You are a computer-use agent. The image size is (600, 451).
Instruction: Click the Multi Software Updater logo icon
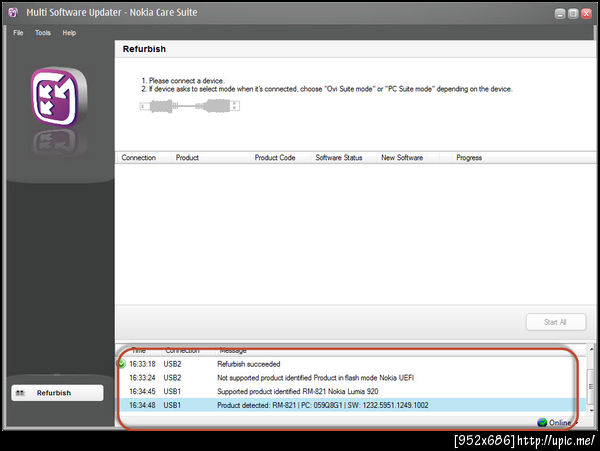click(x=59, y=98)
